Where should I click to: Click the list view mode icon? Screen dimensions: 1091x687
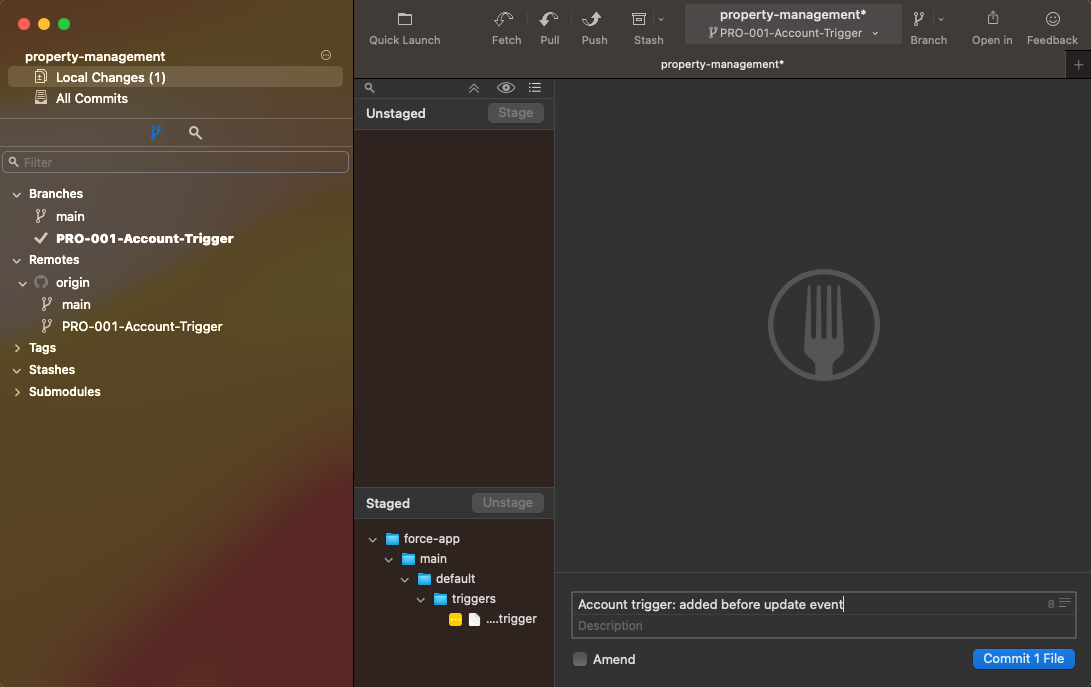tap(534, 87)
